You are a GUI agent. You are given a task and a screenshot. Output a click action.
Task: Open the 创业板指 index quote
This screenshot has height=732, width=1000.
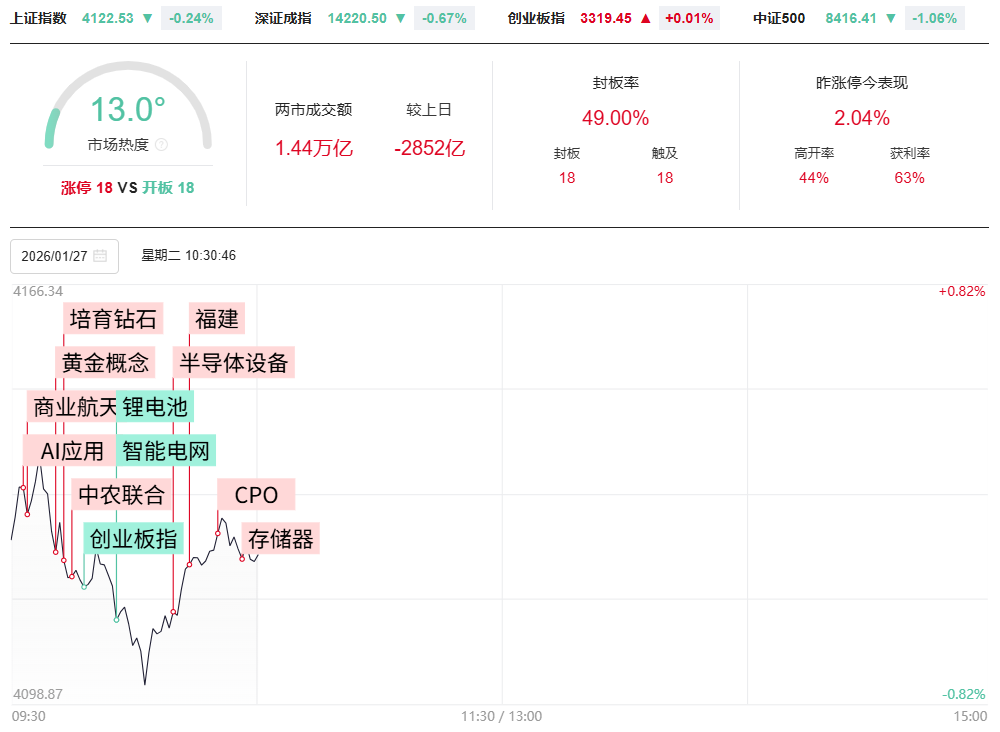pos(536,18)
